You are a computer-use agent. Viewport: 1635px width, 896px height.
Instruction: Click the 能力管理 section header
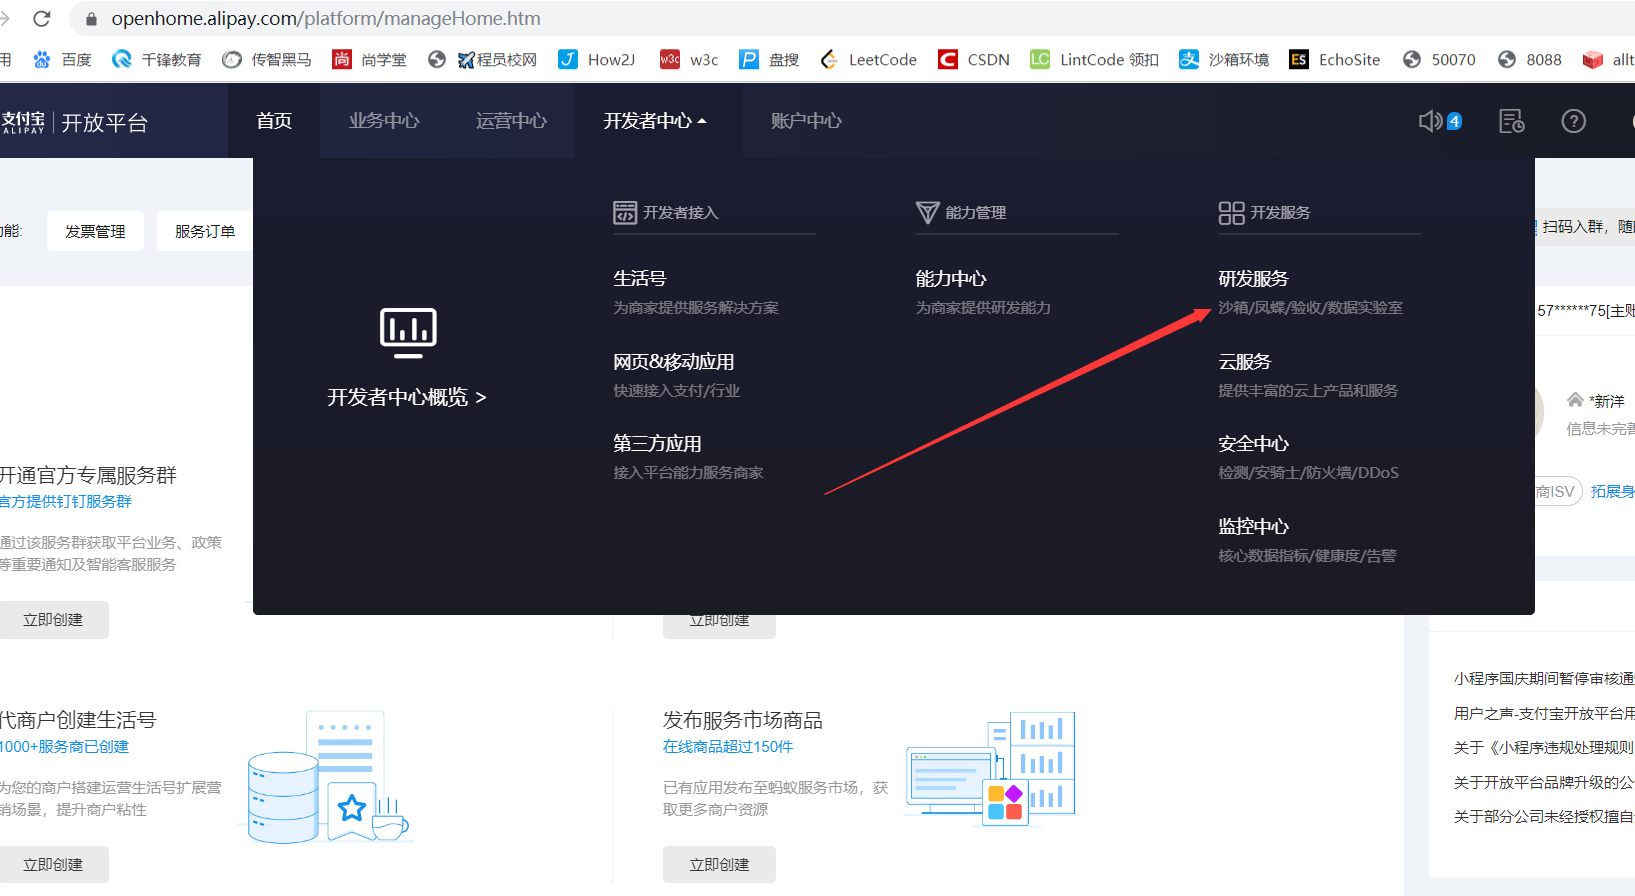[961, 212]
